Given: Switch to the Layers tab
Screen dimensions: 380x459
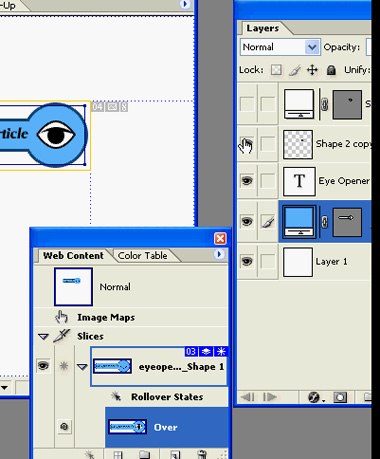Looking at the screenshot, I should point(263,28).
